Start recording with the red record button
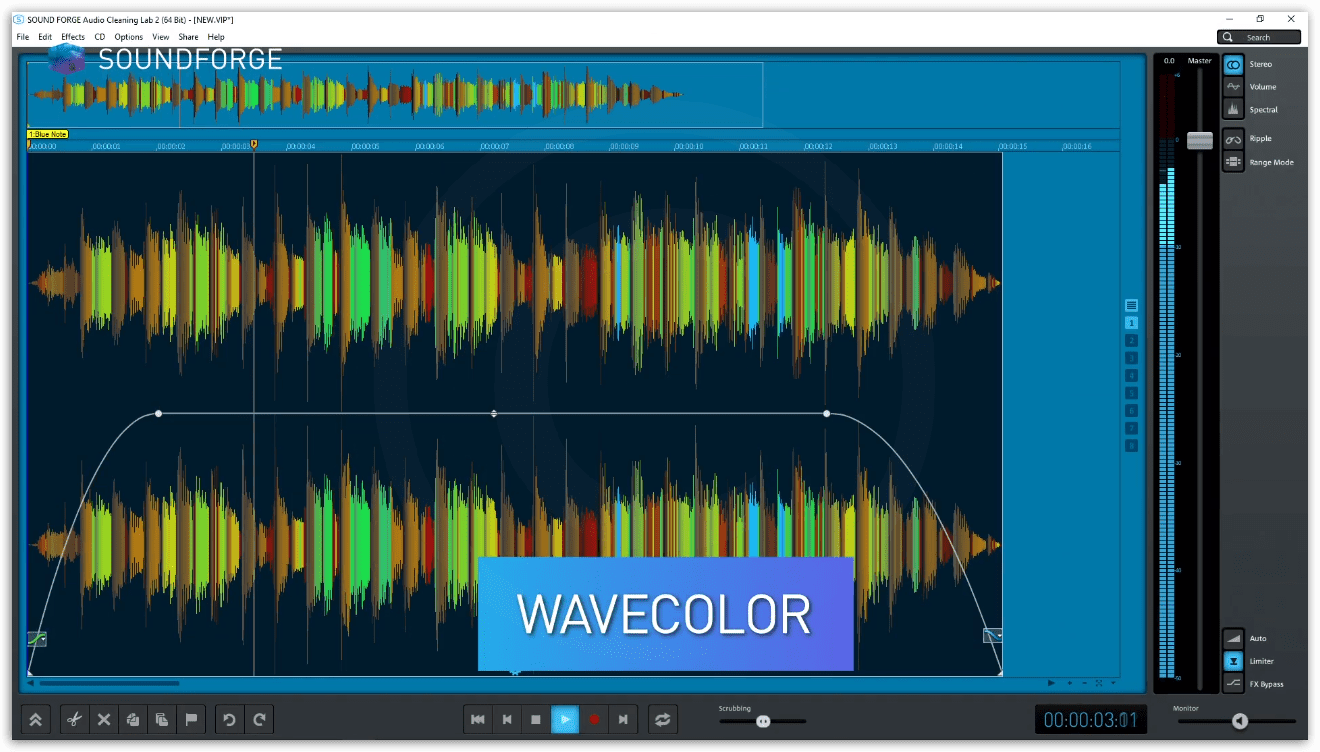 pos(594,719)
